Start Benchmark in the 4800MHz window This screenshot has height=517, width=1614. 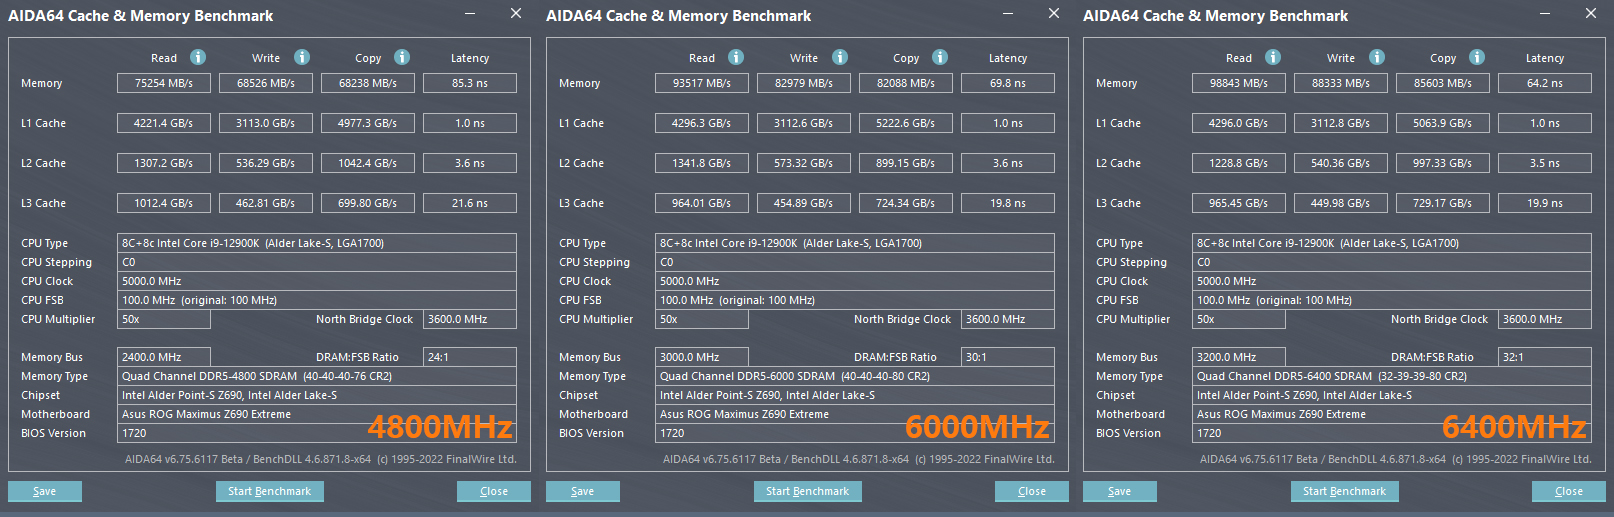[269, 491]
